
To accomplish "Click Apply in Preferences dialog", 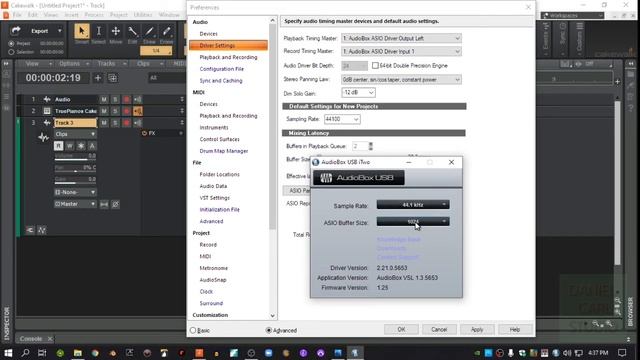I will [477, 329].
